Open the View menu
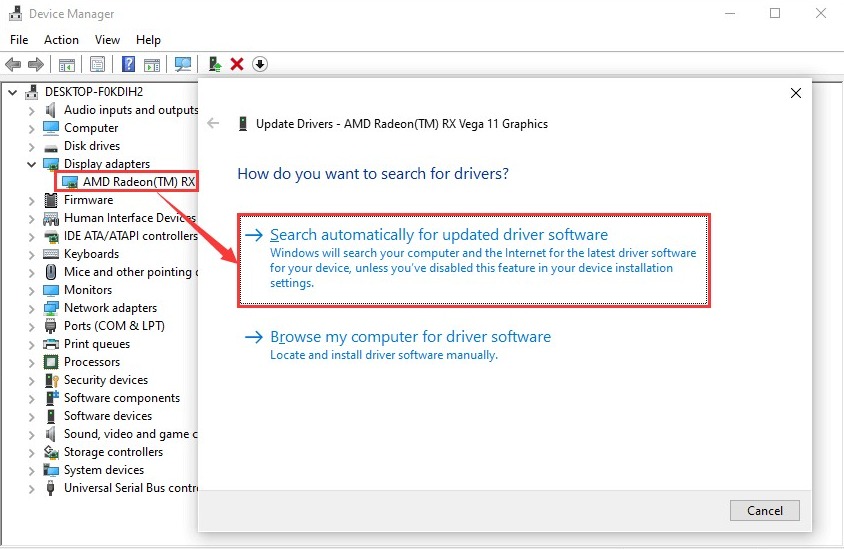The height and width of the screenshot is (549, 844). [x=107, y=40]
